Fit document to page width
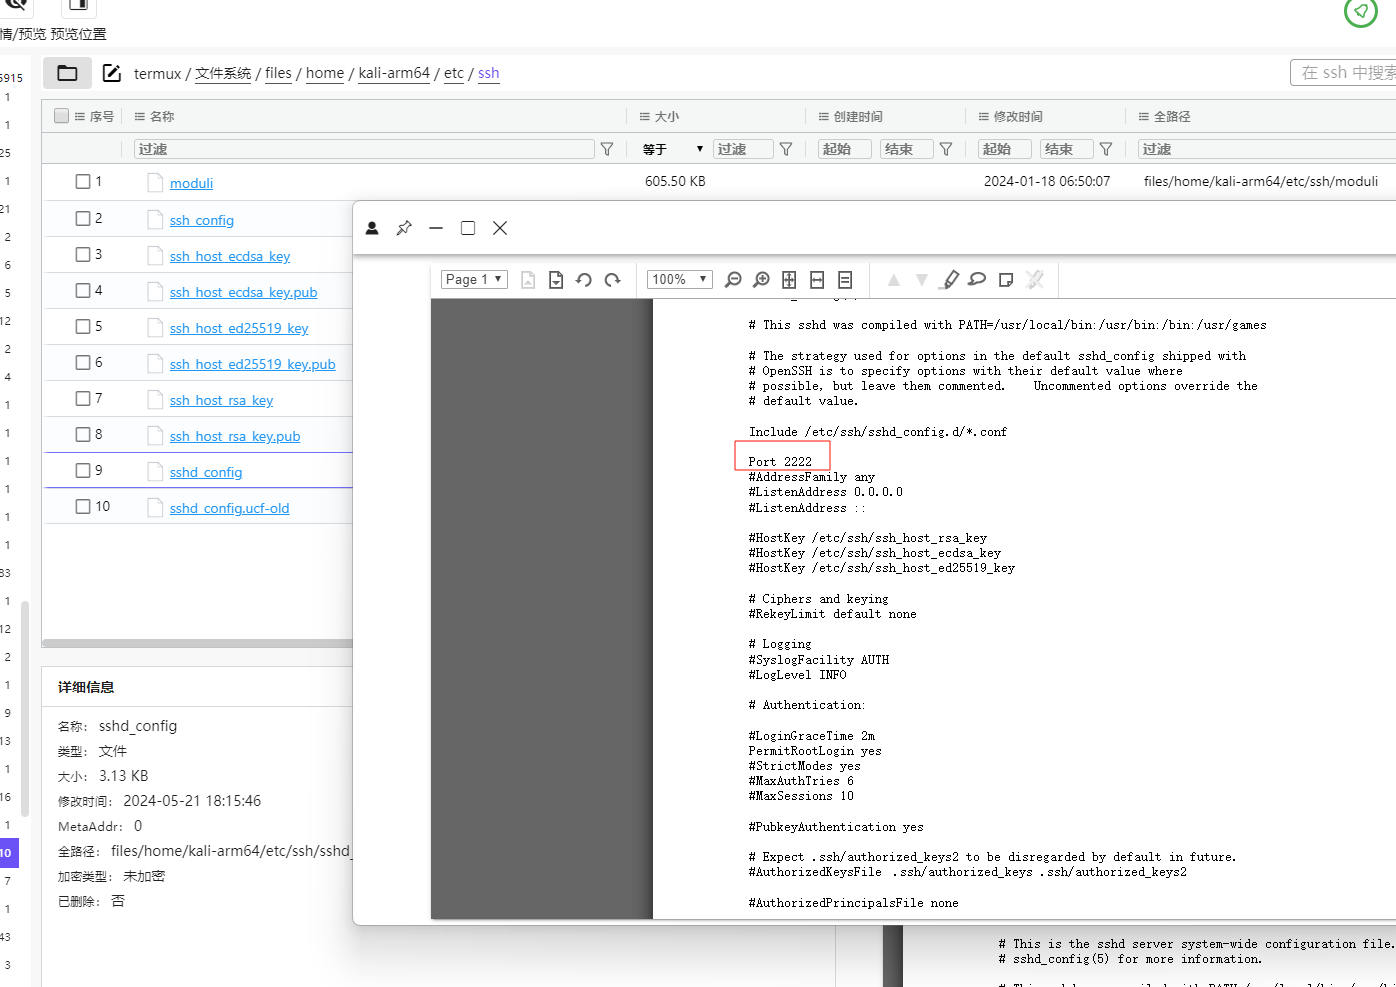1396x987 pixels. coord(817,280)
